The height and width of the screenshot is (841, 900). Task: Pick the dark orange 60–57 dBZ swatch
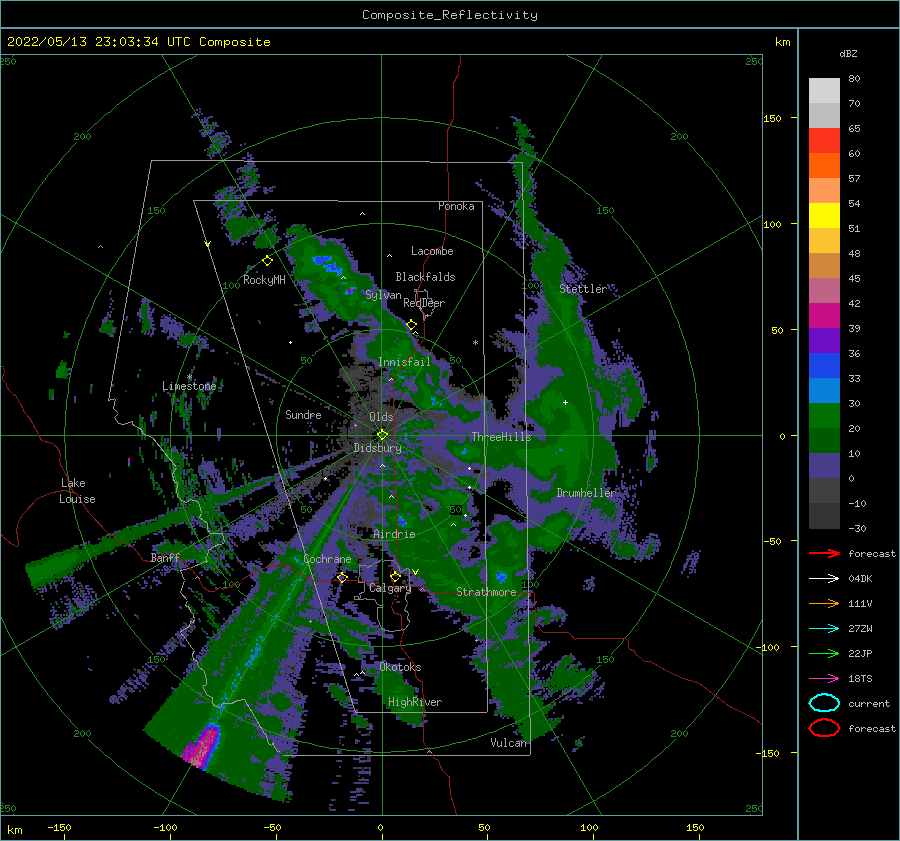(824, 165)
